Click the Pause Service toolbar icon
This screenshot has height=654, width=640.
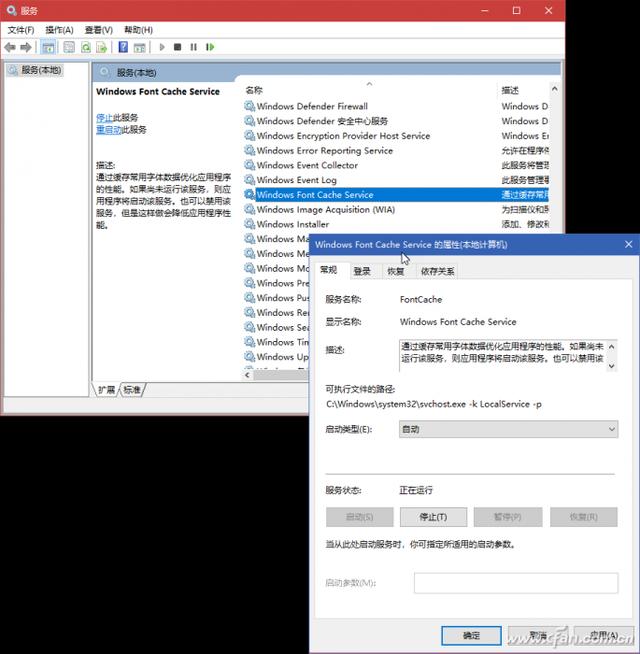[193, 47]
